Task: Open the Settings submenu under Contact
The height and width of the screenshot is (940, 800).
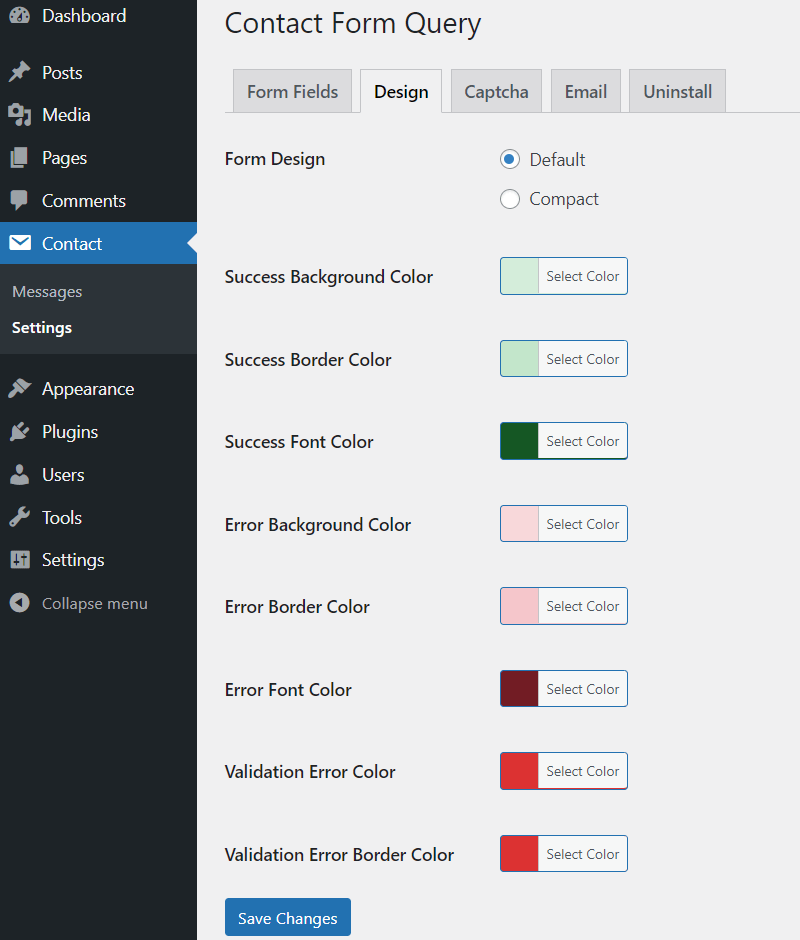Action: (42, 328)
